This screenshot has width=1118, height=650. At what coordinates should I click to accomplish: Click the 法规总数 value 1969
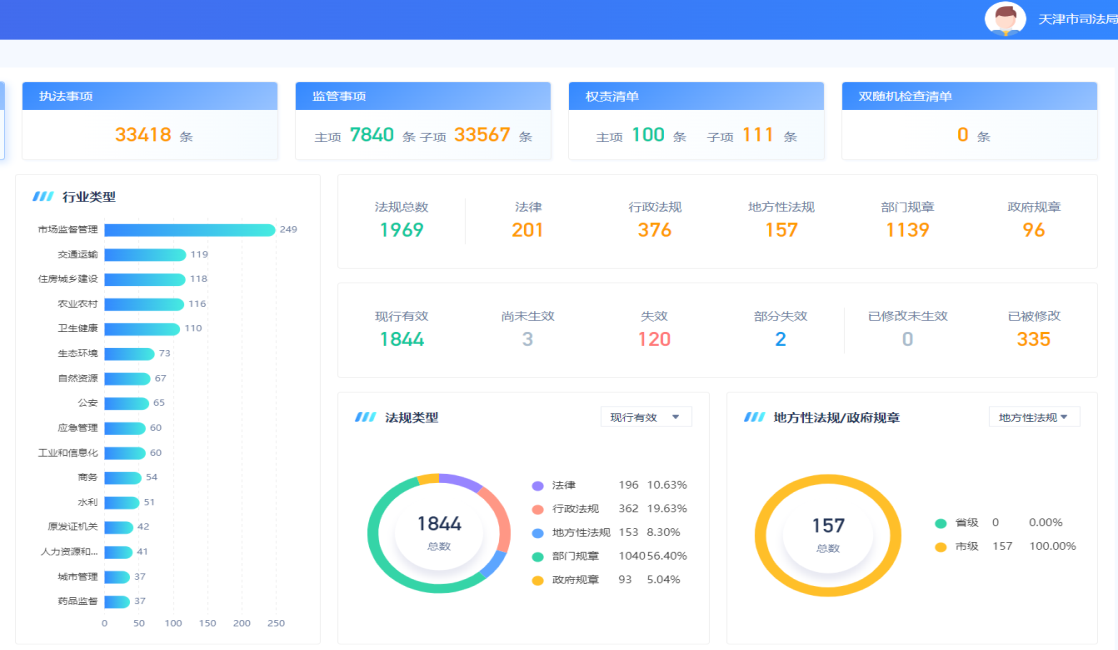[401, 230]
